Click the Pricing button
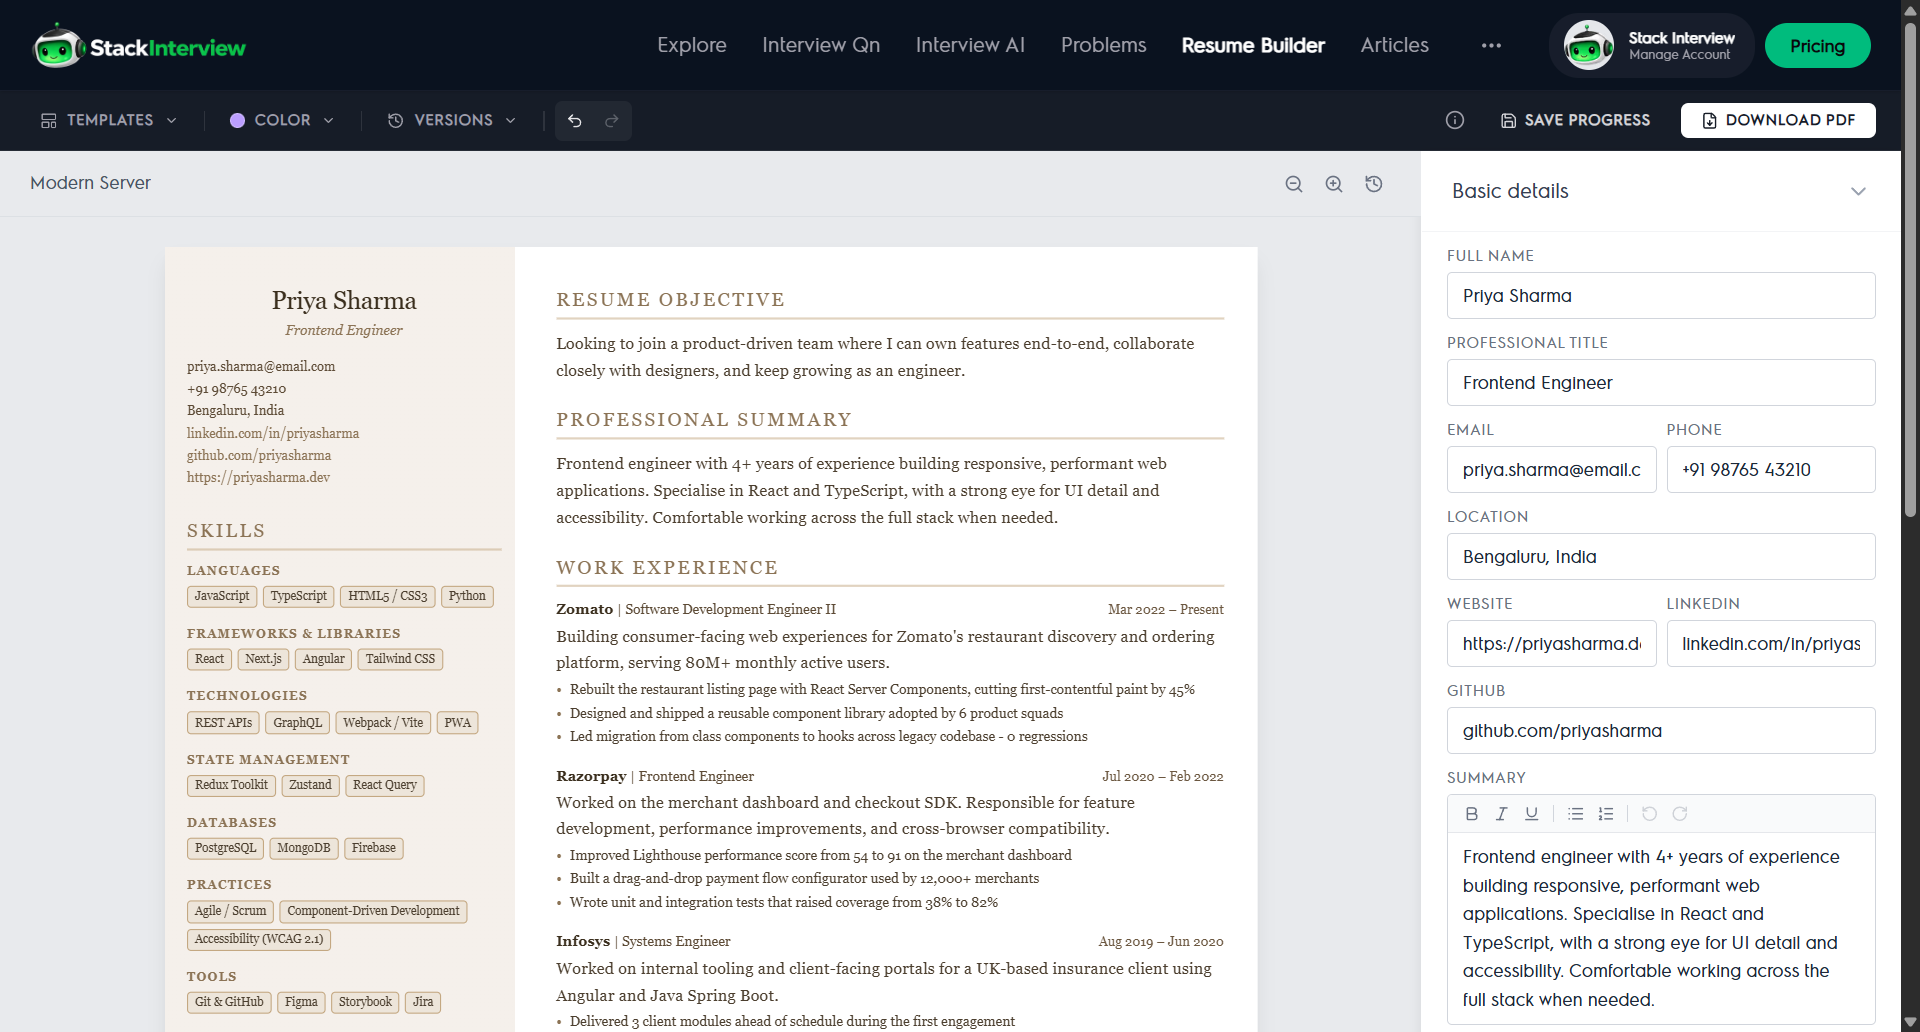Screen dimensions: 1920x1032 point(1817,46)
